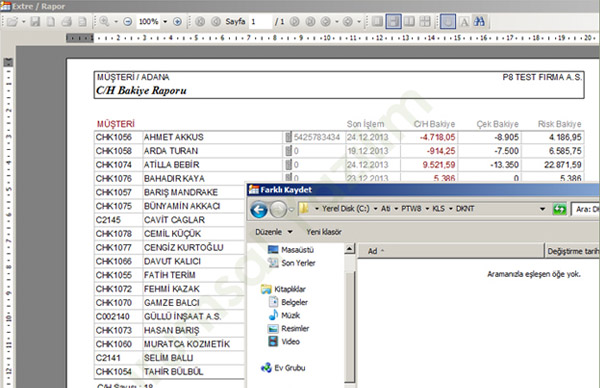Screen dimensions: 600x388
Task: Sort by Değiştirme tarihi column header
Action: click(x=572, y=251)
